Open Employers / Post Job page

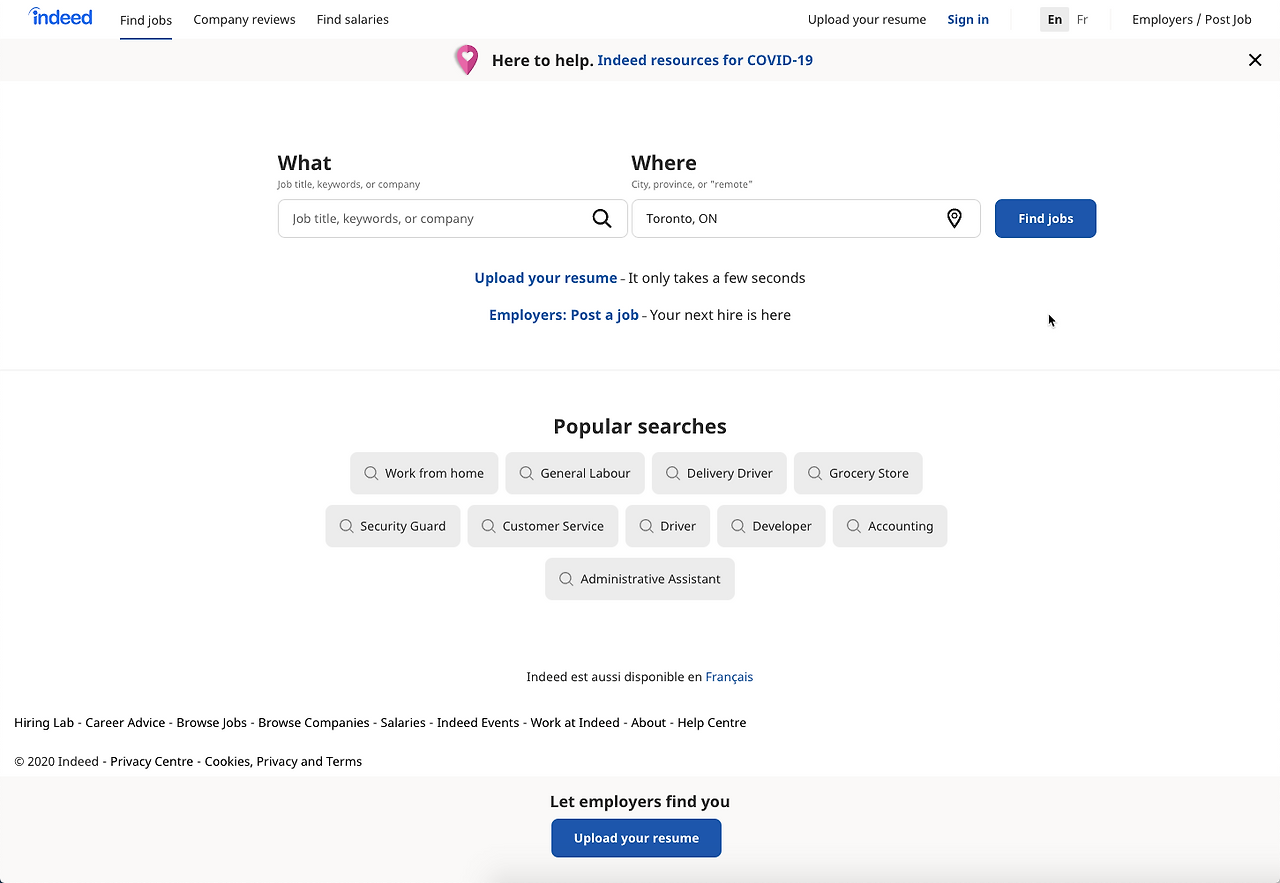[1192, 20]
